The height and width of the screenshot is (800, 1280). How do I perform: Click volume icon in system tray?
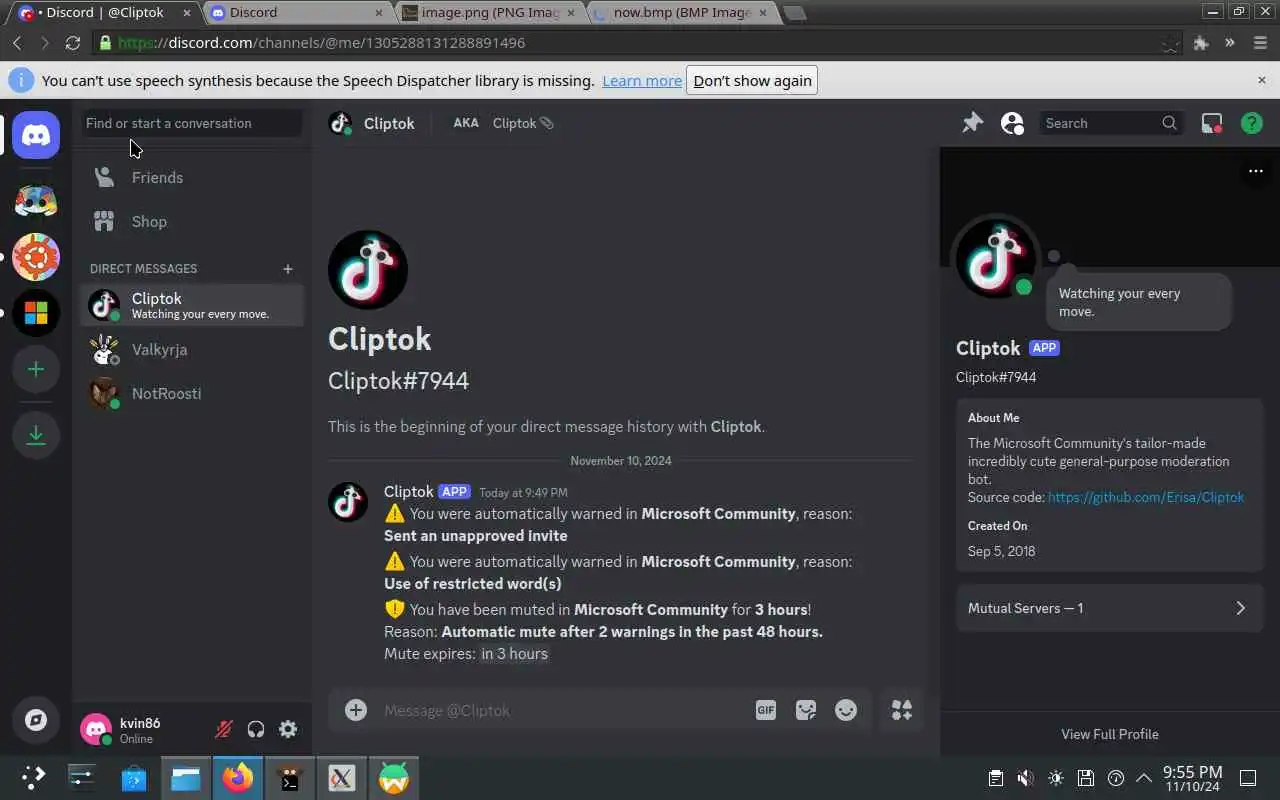[1025, 778]
